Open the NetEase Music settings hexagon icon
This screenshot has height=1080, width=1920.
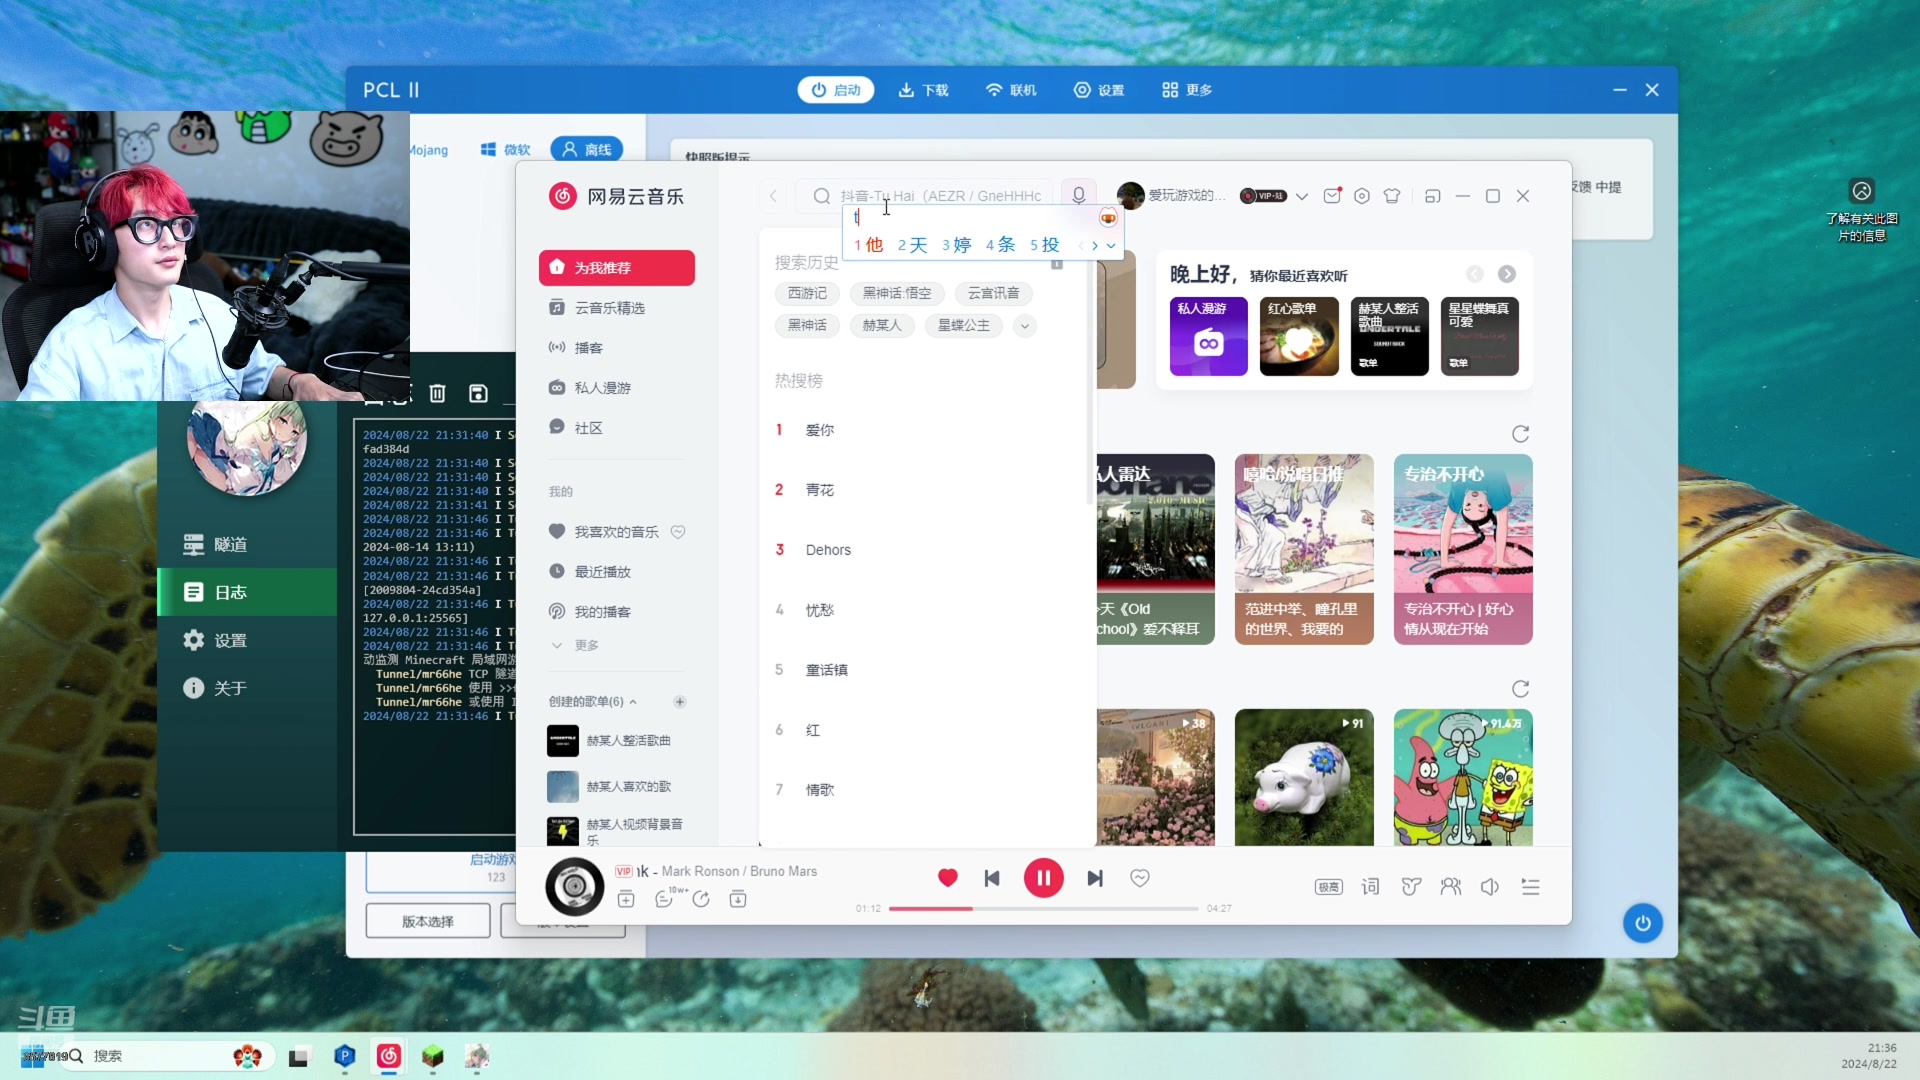1362,196
